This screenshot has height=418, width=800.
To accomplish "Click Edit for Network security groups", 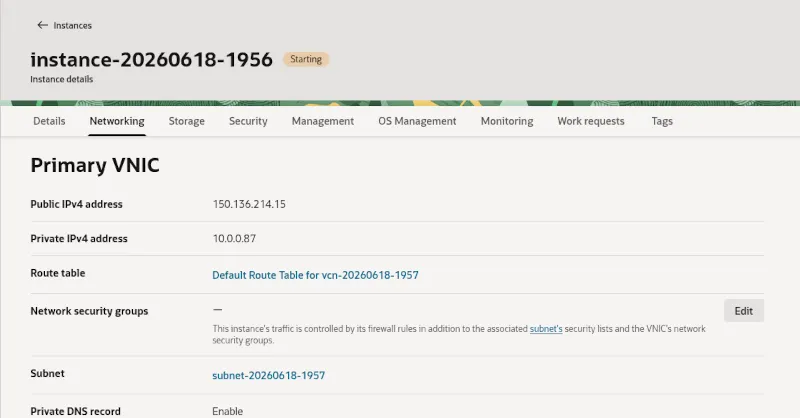I will point(743,311).
